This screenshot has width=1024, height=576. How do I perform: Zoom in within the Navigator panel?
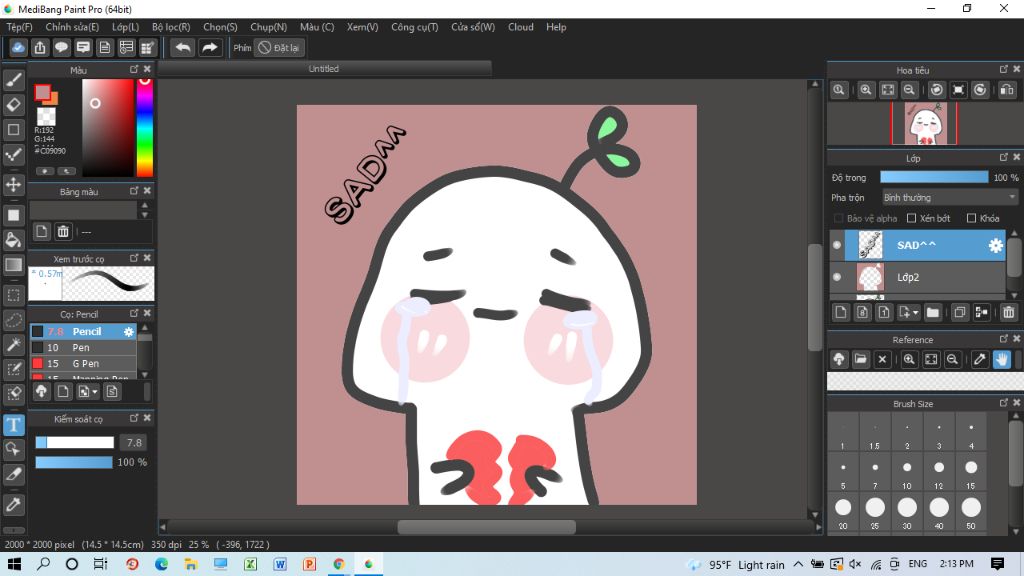point(866,90)
